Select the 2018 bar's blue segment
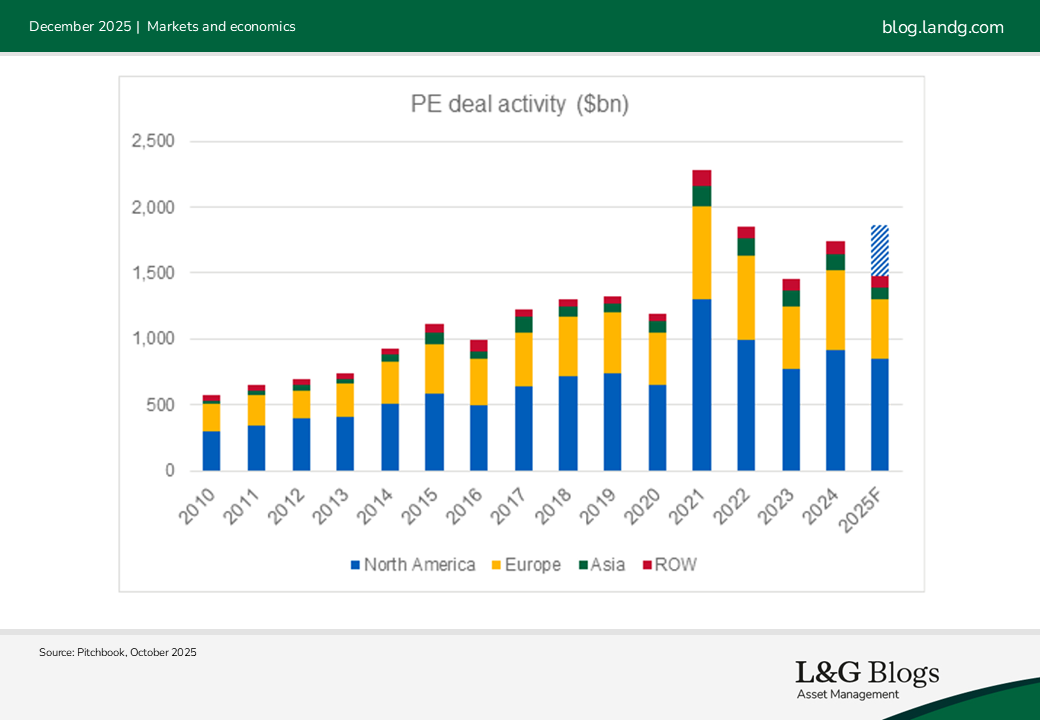1040x720 pixels. point(568,423)
